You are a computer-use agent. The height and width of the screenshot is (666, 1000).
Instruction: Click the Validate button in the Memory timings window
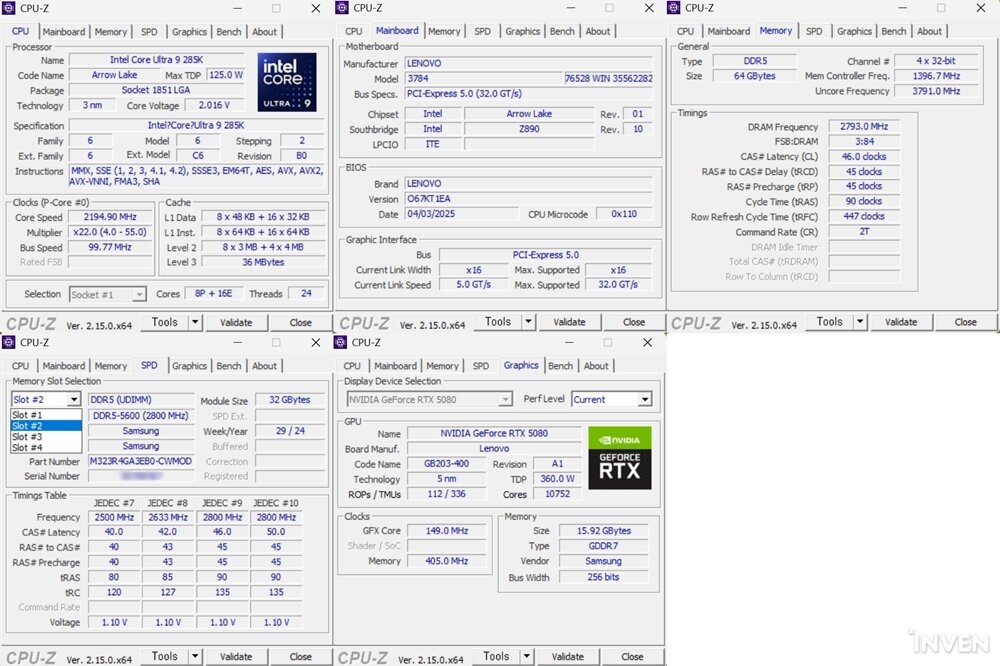[x=901, y=322]
